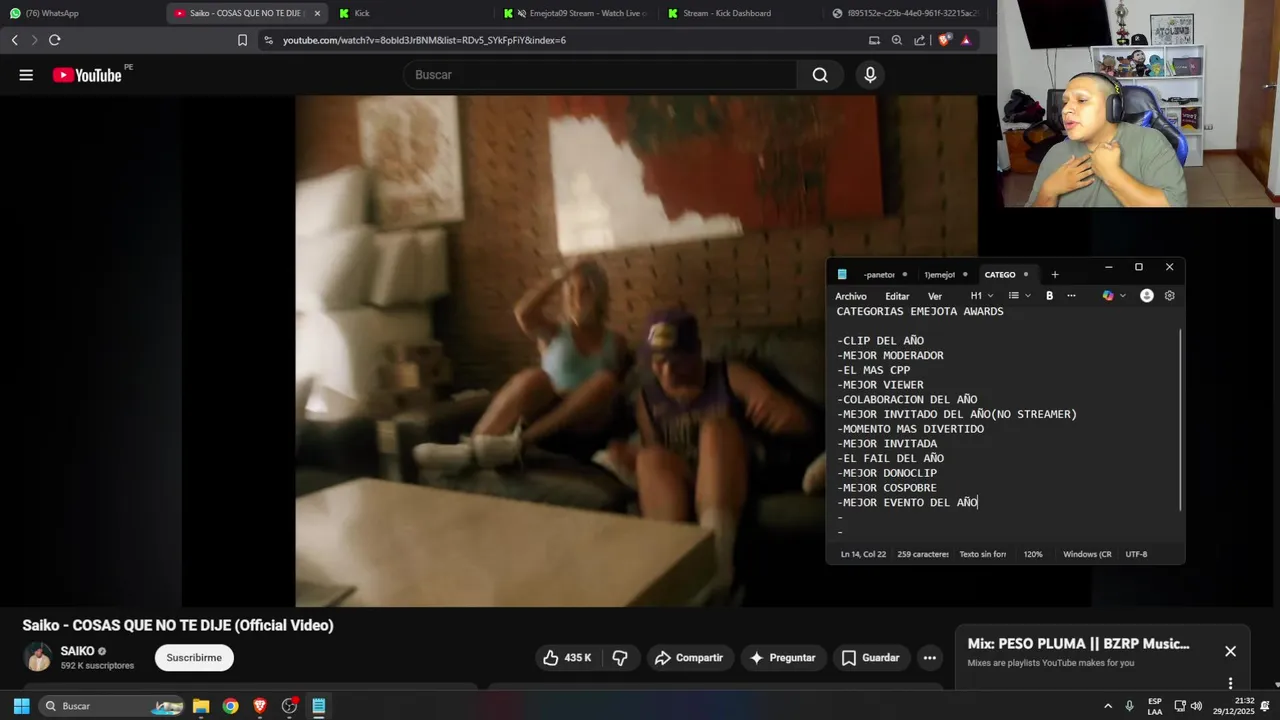Switch to the 1)emejot Notepad tab
The height and width of the screenshot is (720, 1280).
coord(945,274)
